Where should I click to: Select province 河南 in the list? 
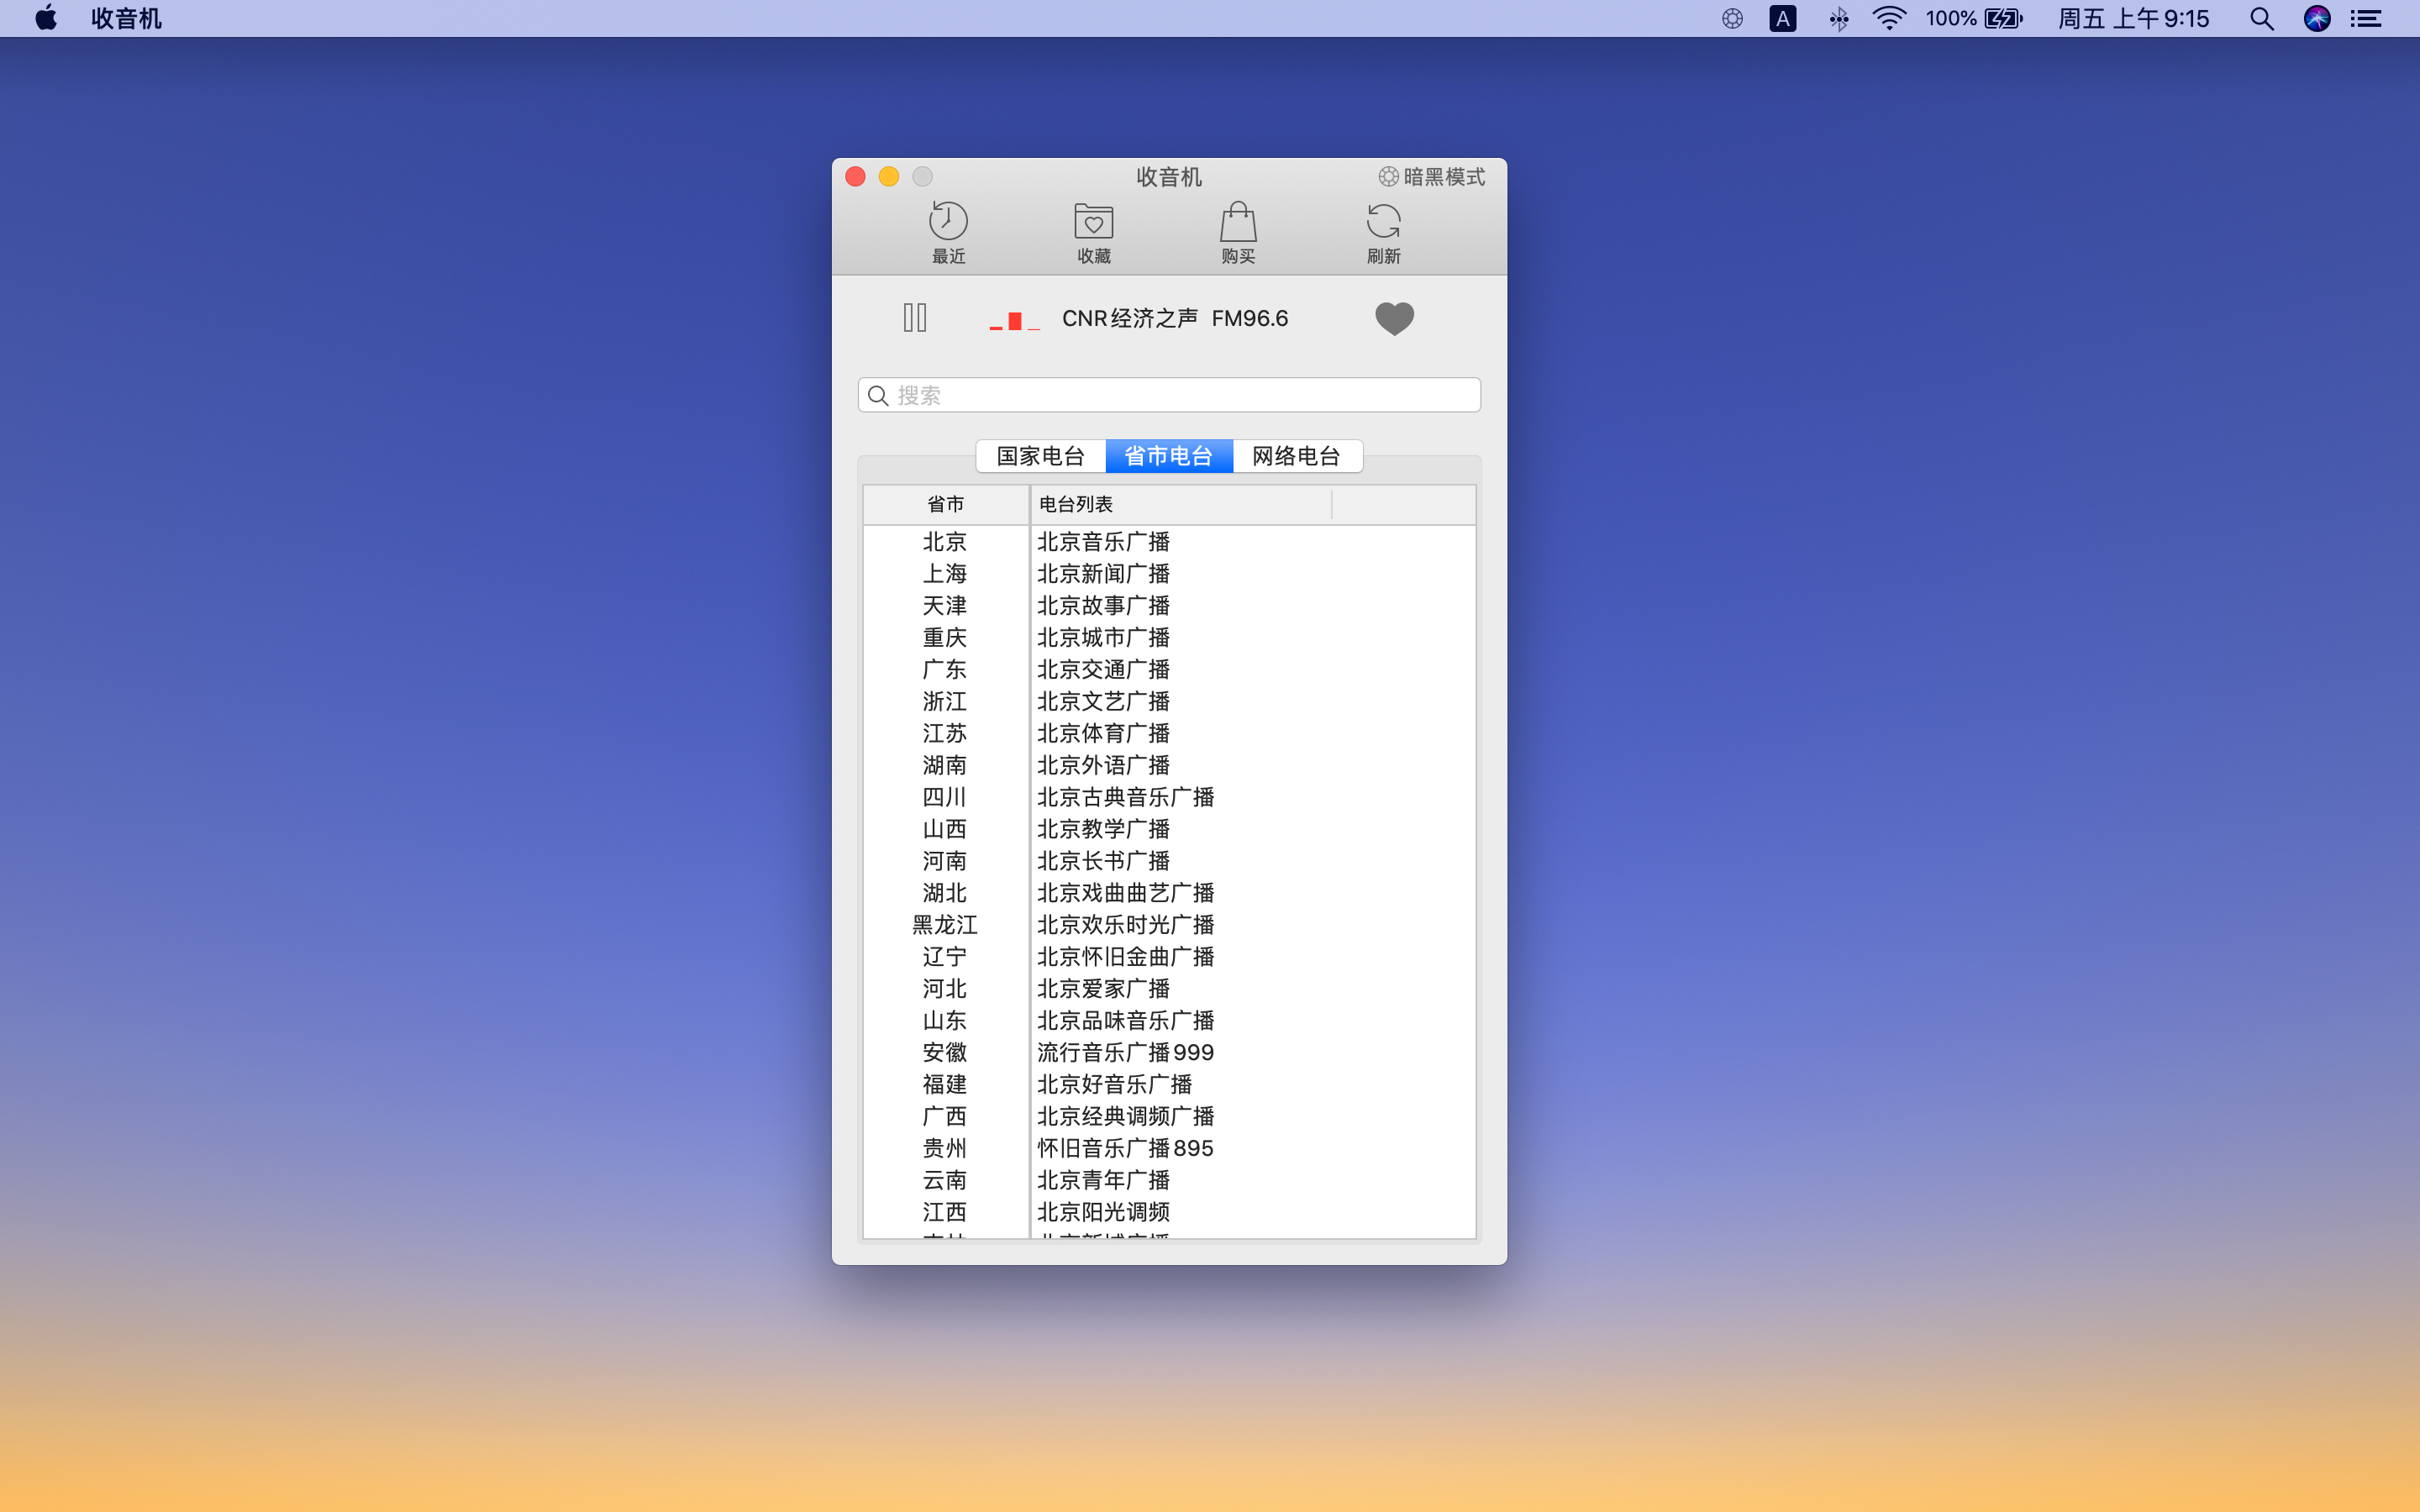[x=945, y=862]
